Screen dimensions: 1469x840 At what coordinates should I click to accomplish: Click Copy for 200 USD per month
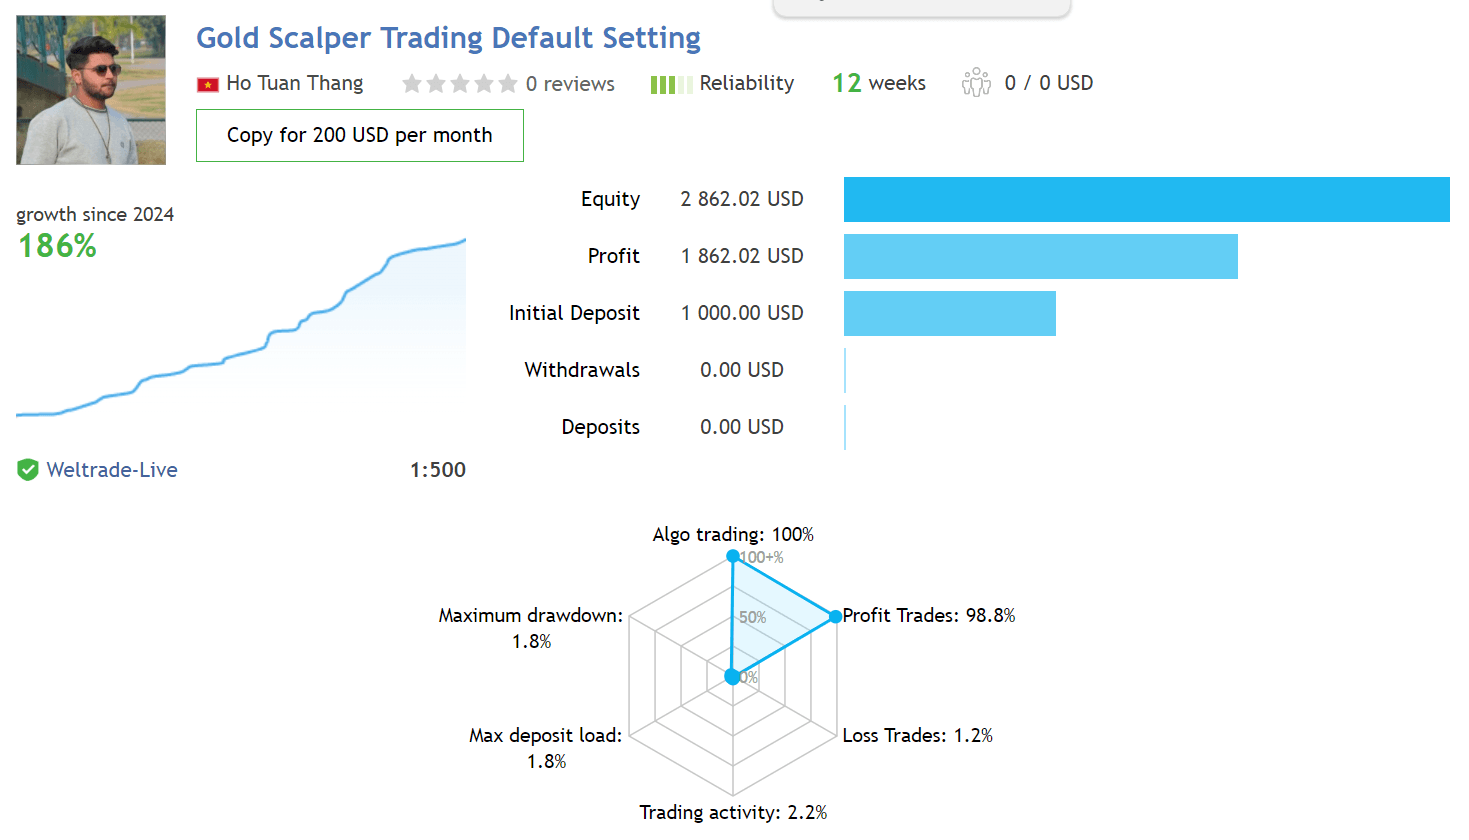(360, 135)
